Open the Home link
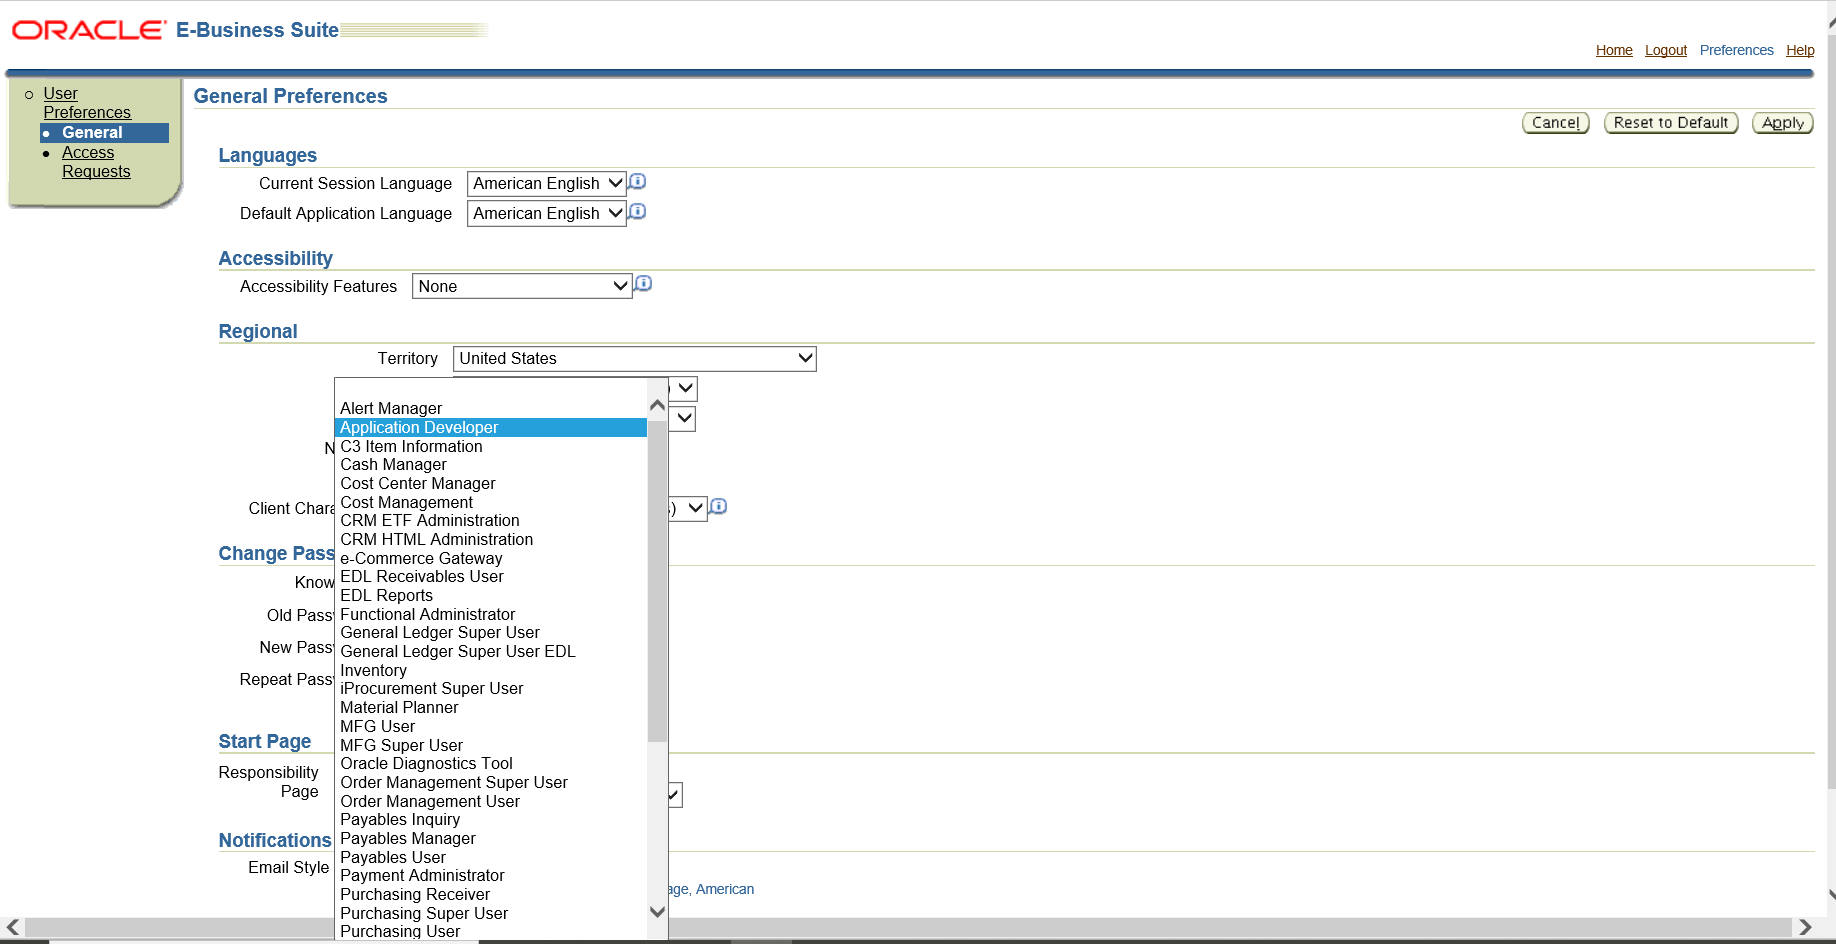 [1614, 51]
